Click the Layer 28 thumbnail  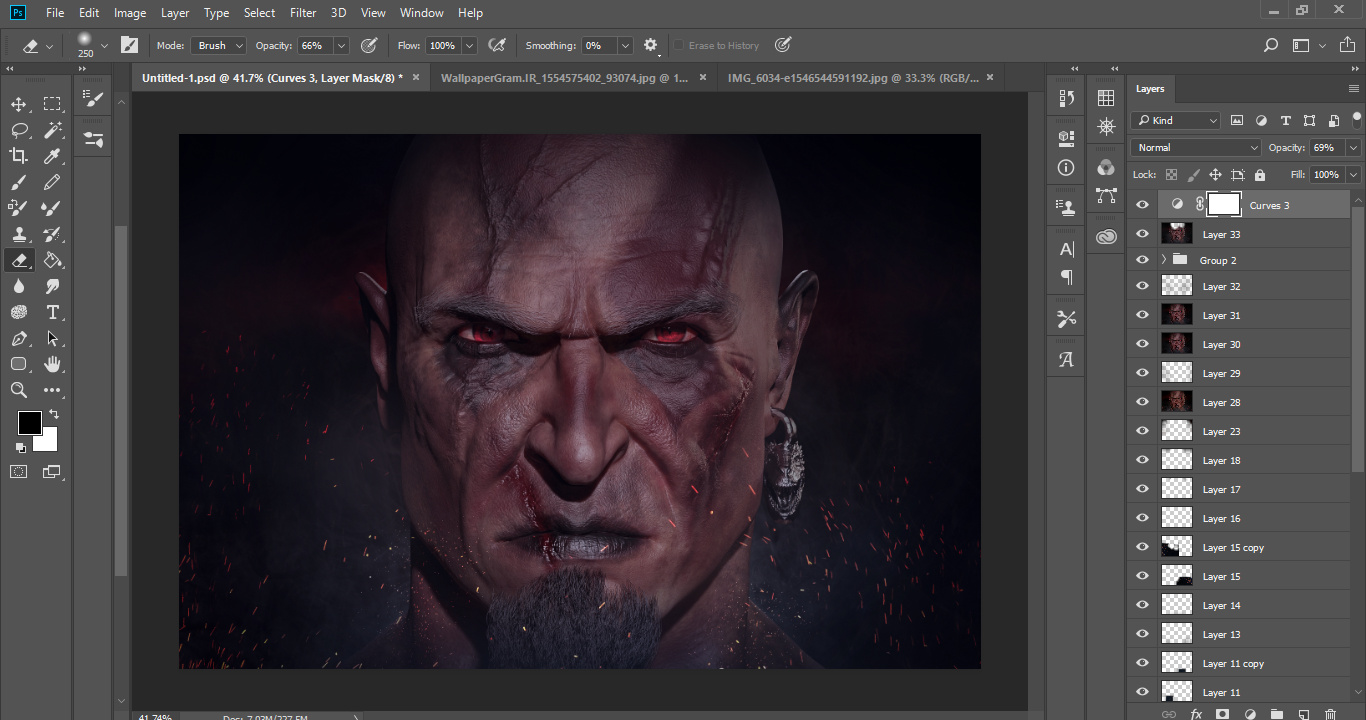[1176, 402]
